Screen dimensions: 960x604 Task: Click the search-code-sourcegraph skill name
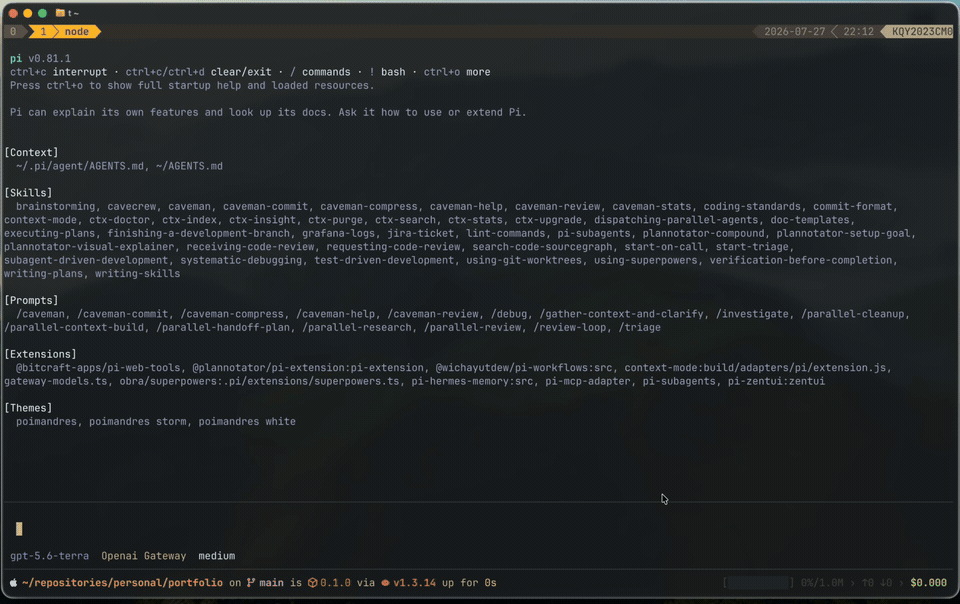[542, 247]
